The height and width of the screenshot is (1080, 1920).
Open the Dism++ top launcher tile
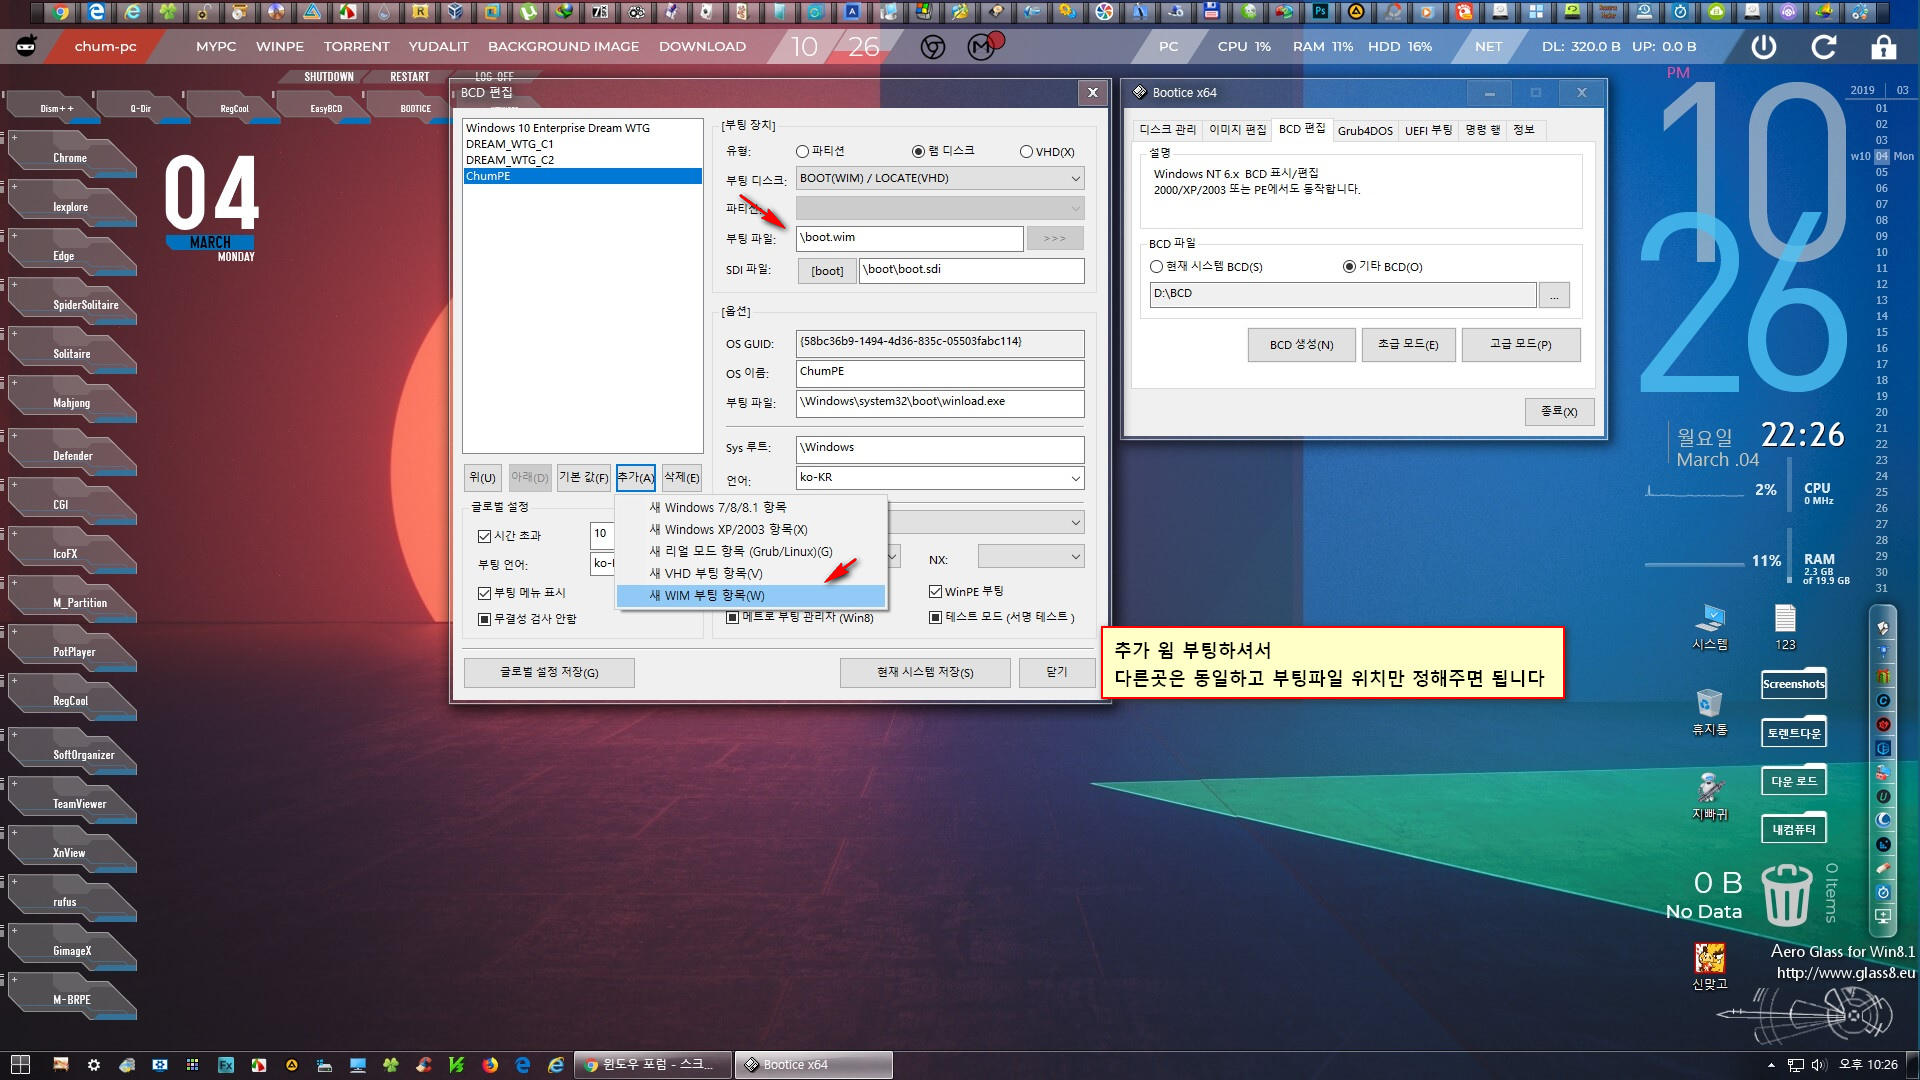(56, 108)
